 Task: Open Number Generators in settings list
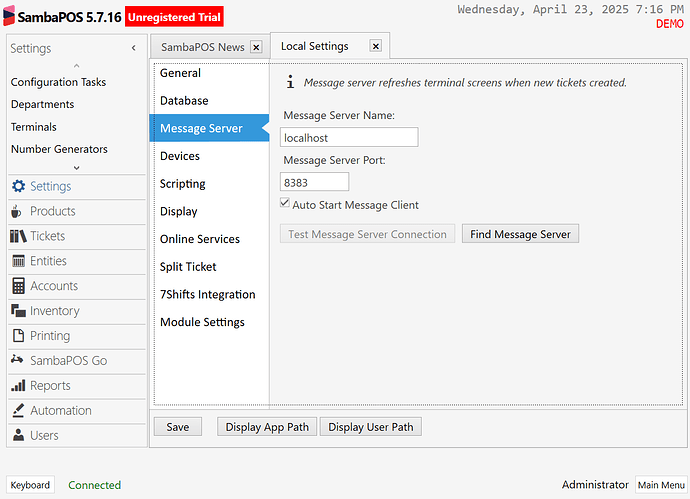[59, 149]
